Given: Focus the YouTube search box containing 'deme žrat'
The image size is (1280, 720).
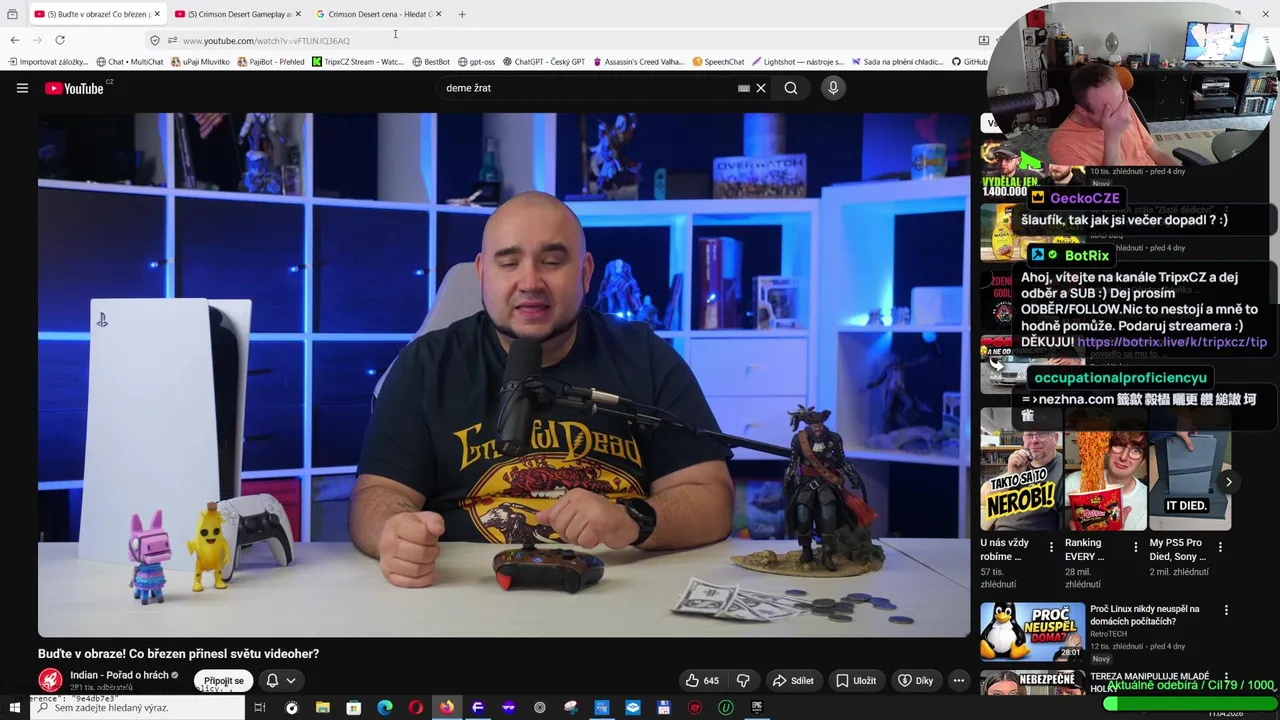Looking at the screenshot, I should (590, 88).
